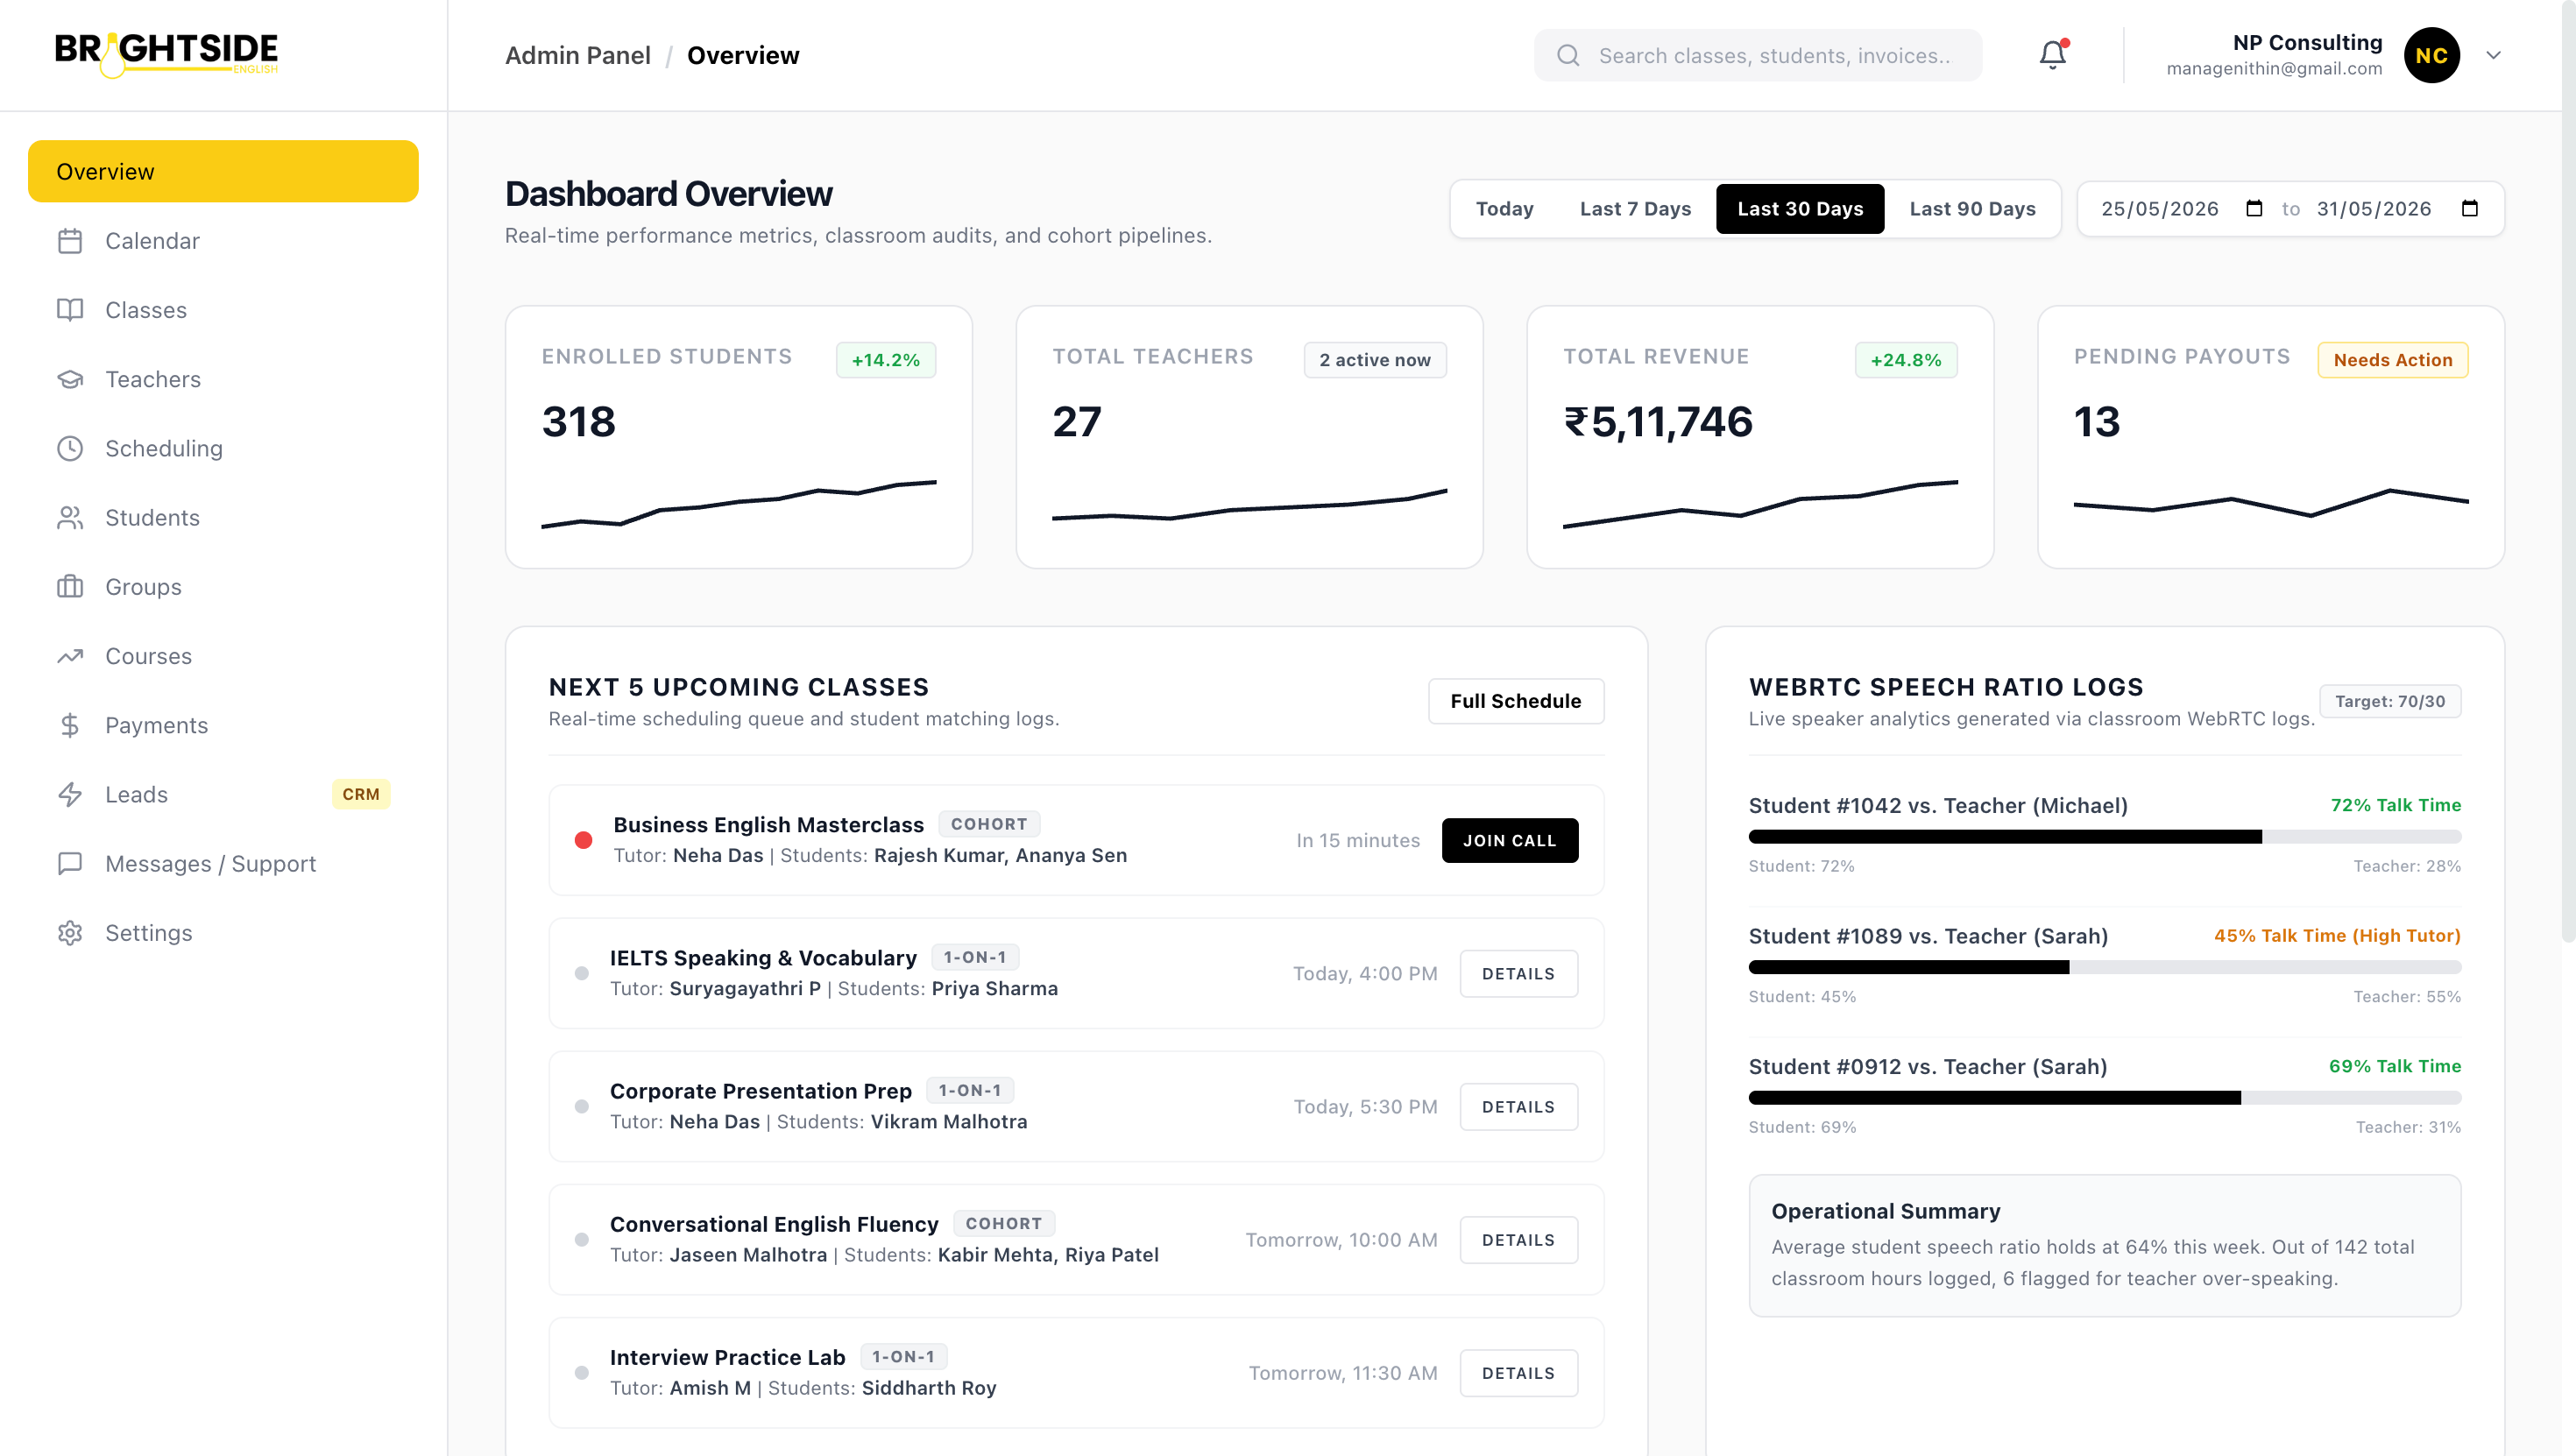The width and height of the screenshot is (2576, 1456).
Task: Click the 2 active now badge
Action: (x=1374, y=360)
